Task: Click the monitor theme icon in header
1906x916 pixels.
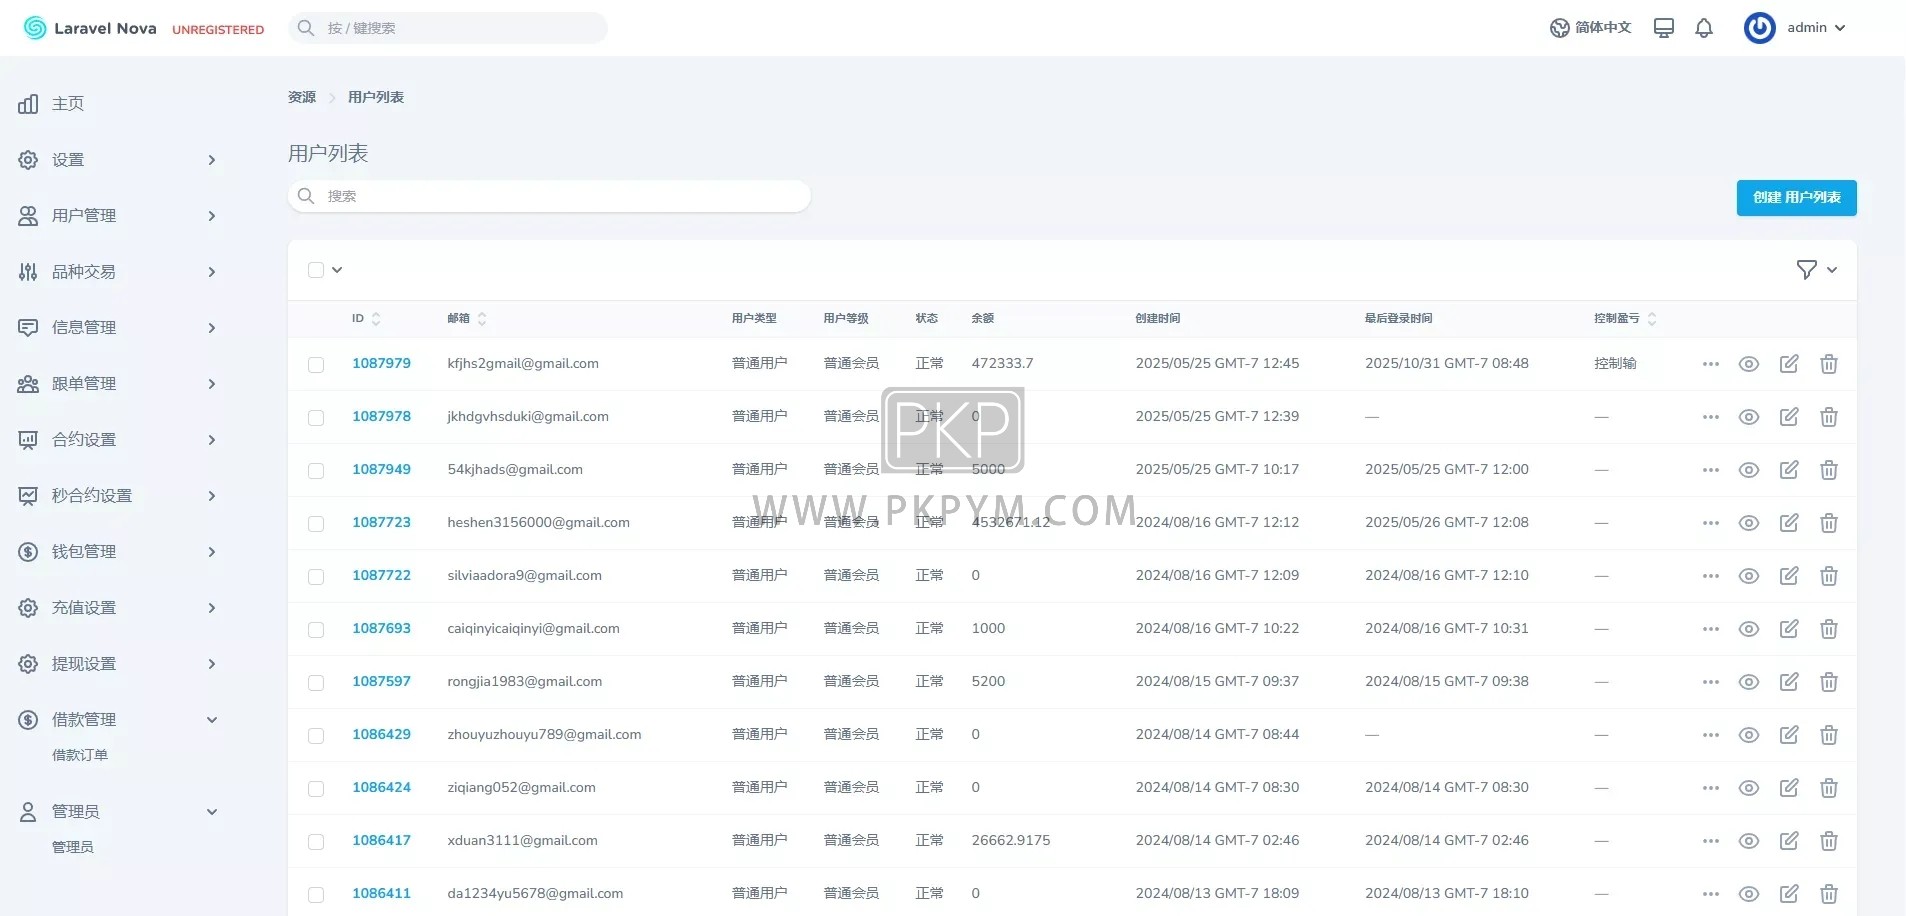Action: point(1664,28)
